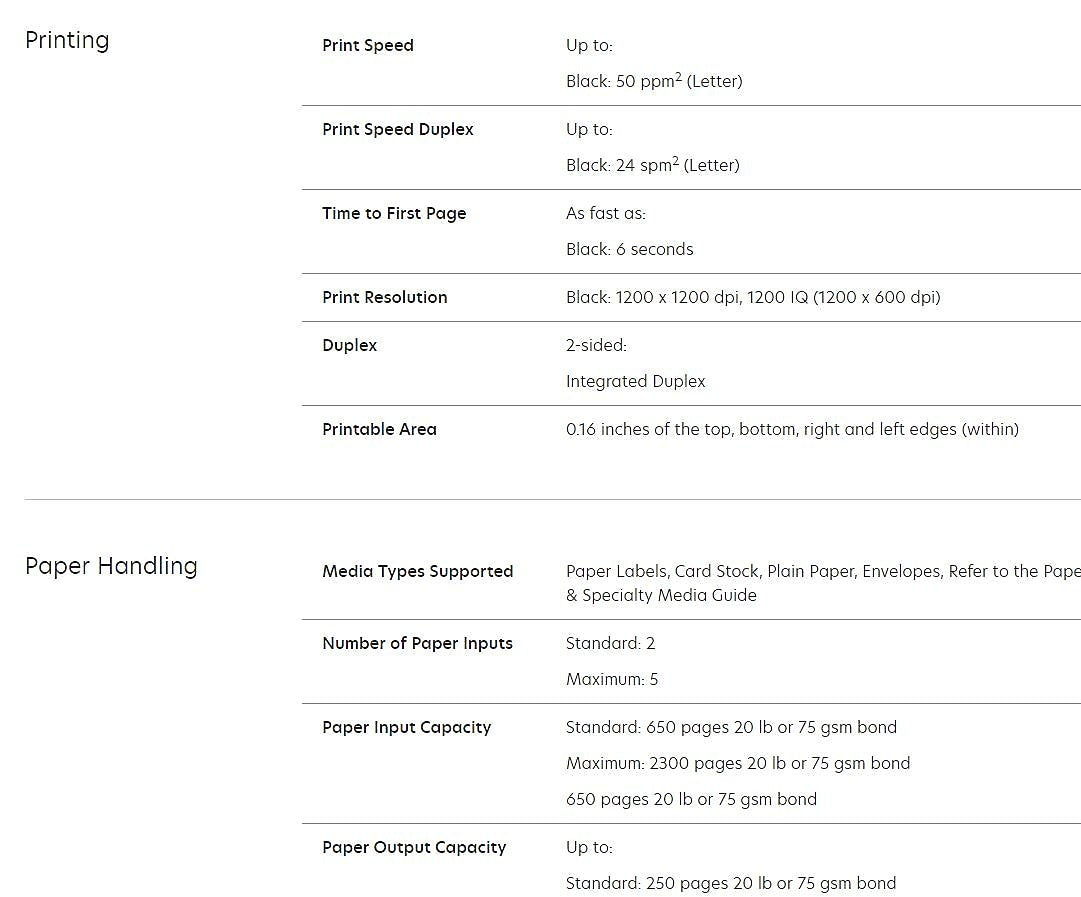Select the Printable Area label
Viewport: 1081px width, 897px height.
click(379, 429)
